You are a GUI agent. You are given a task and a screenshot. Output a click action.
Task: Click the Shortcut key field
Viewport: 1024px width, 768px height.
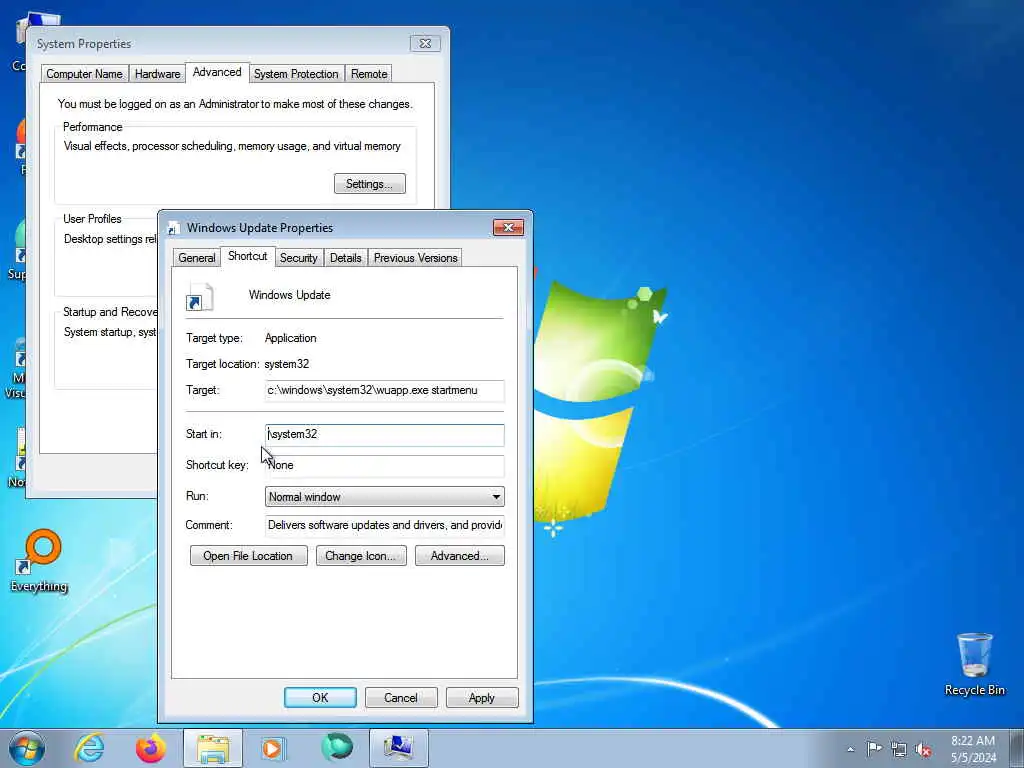tap(385, 465)
